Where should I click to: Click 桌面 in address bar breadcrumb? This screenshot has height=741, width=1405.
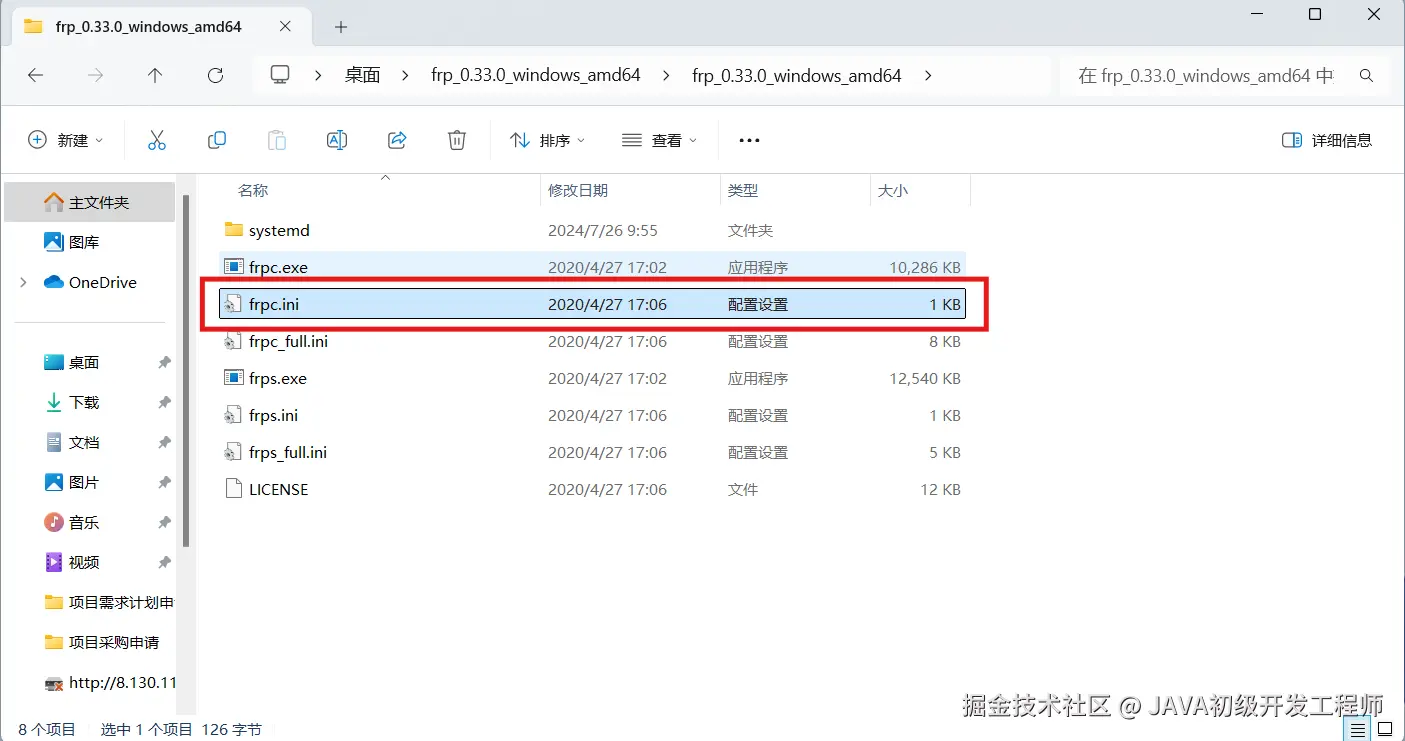(362, 75)
